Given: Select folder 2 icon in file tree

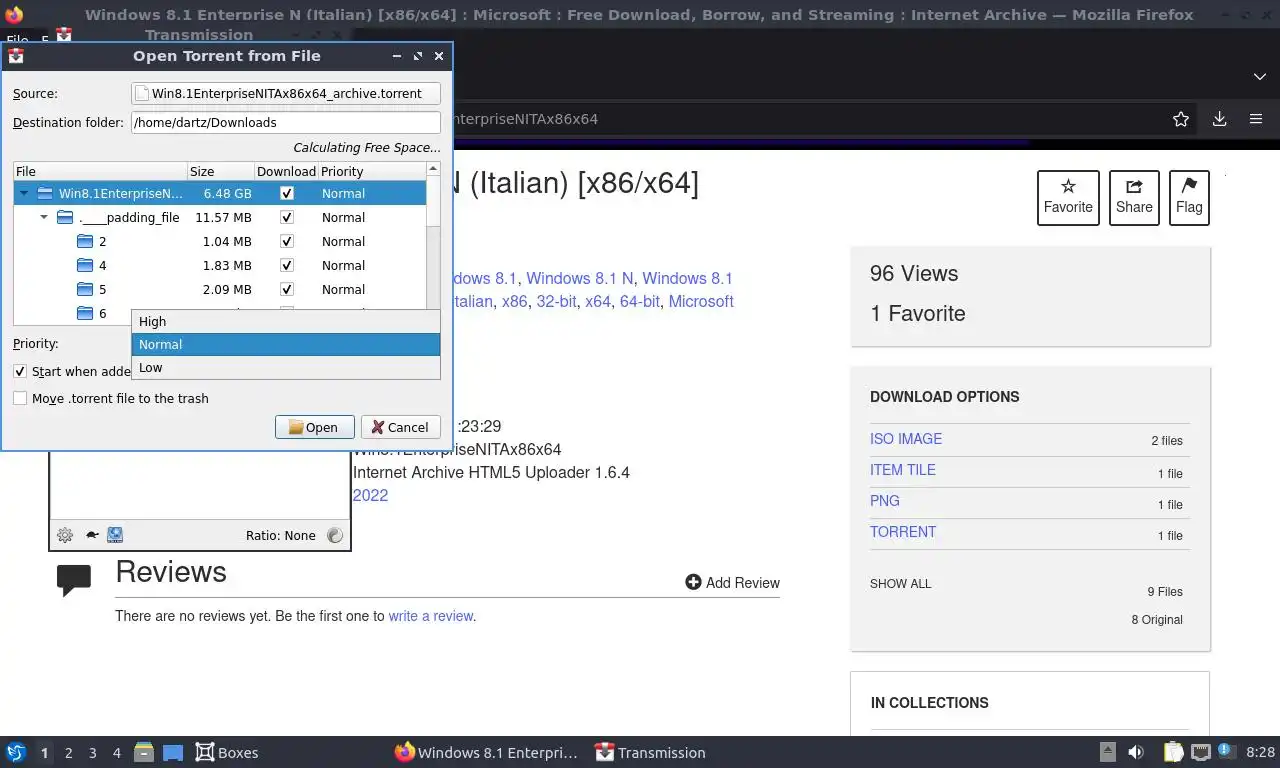Looking at the screenshot, I should click(x=85, y=241).
